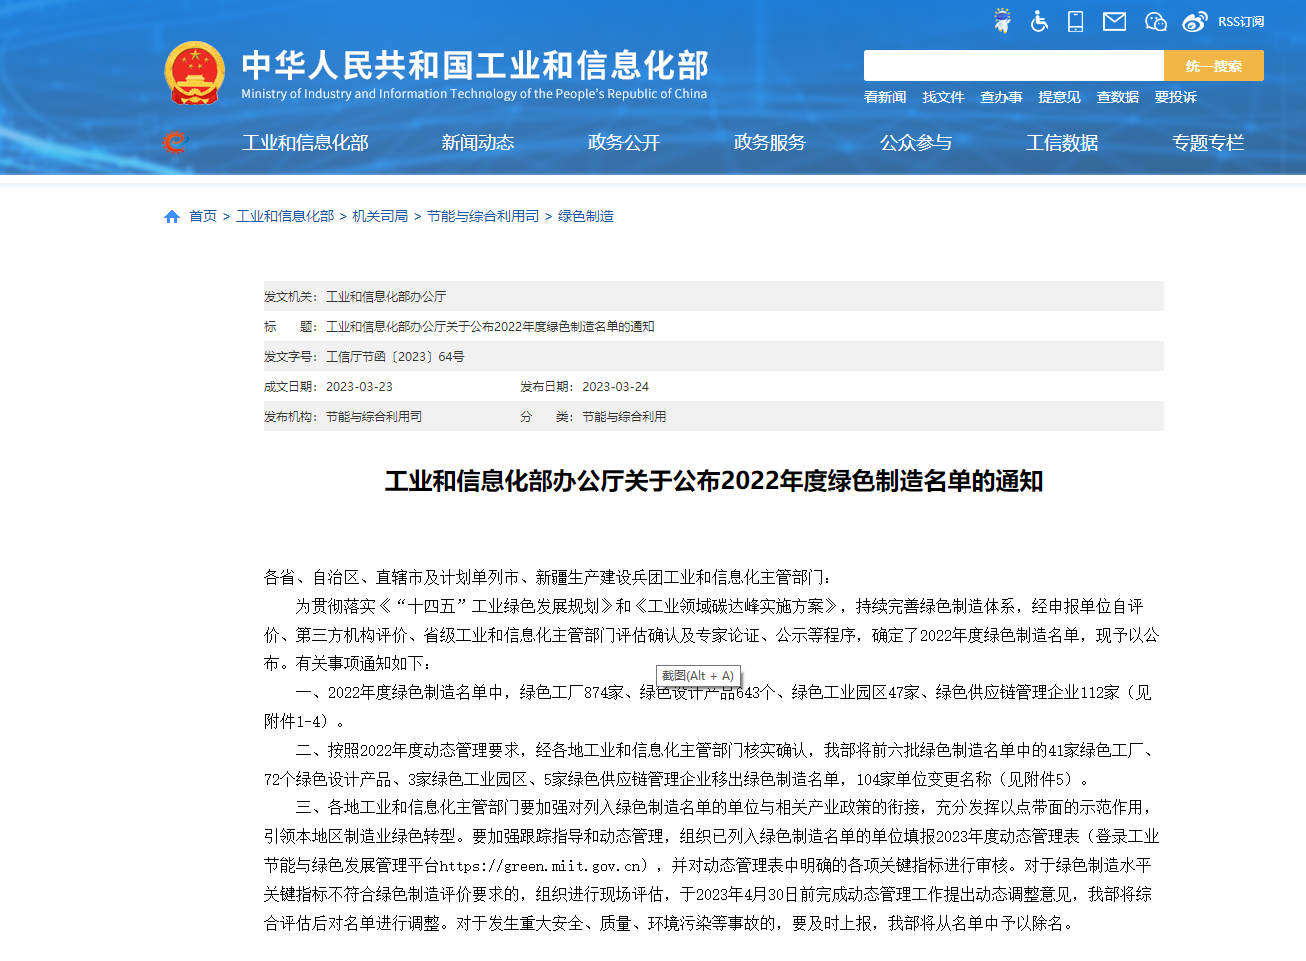
Task: Click the email envelope icon
Action: coord(1114,21)
